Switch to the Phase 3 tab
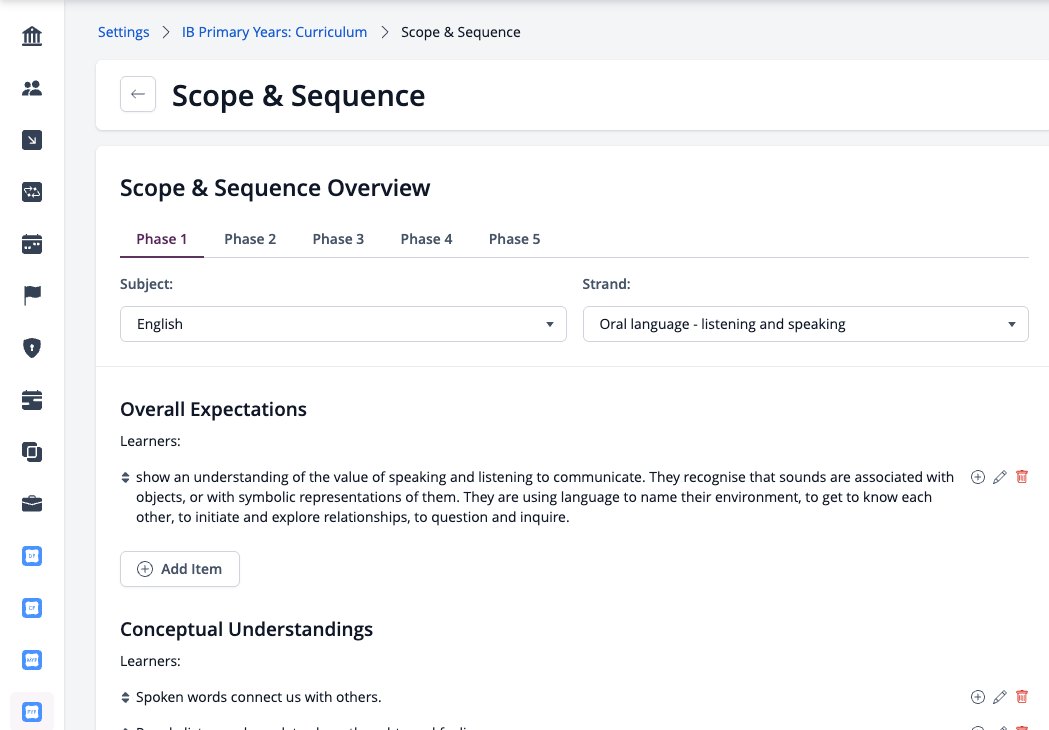Screen dimensions: 1049x730 coord(338,239)
